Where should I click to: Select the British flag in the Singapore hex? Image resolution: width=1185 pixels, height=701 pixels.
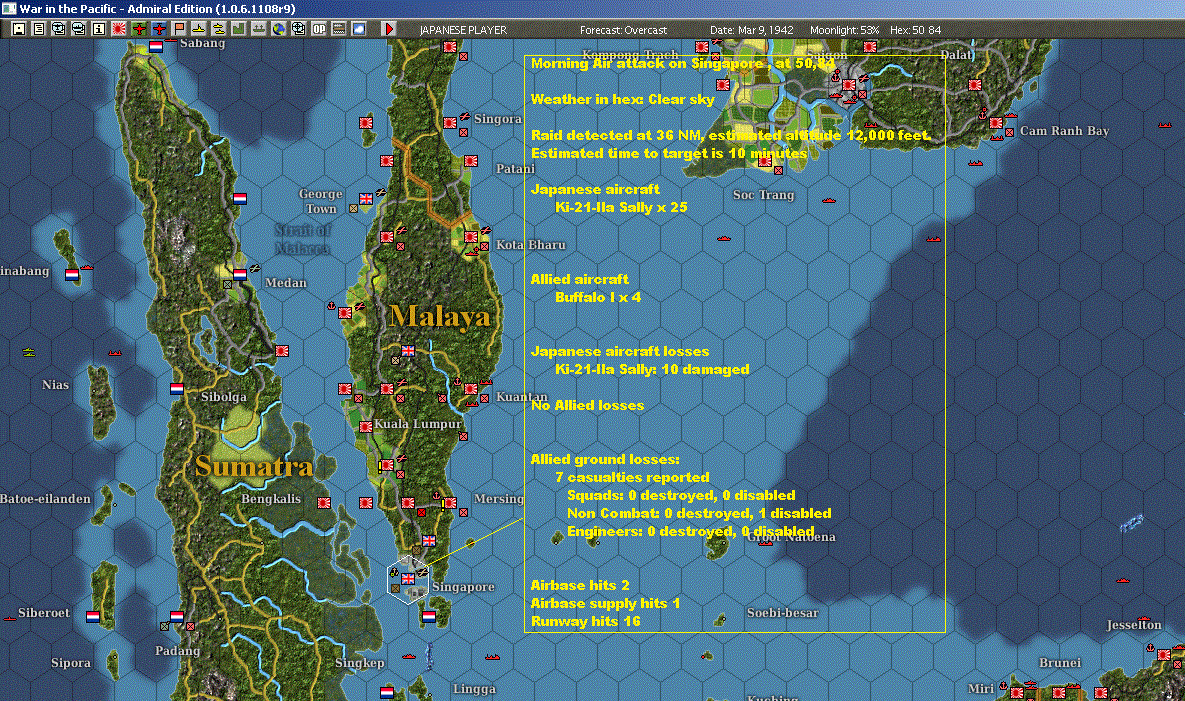click(x=408, y=579)
